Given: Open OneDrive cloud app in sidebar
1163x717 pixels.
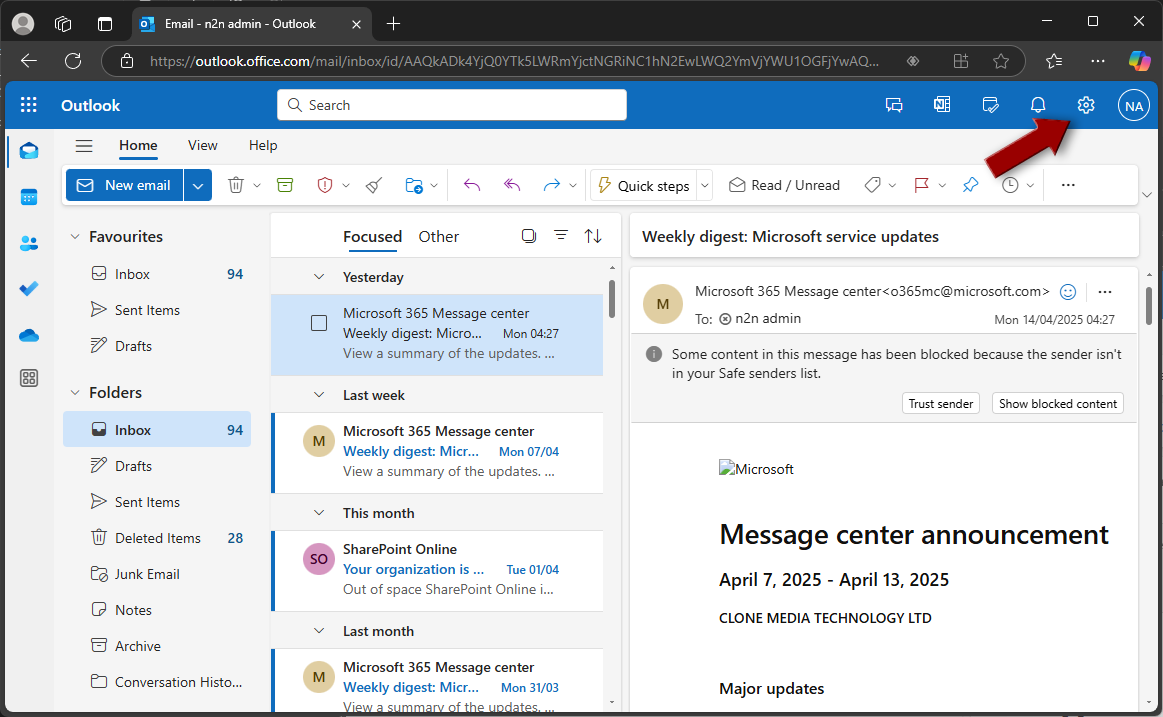Looking at the screenshot, I should 29,335.
